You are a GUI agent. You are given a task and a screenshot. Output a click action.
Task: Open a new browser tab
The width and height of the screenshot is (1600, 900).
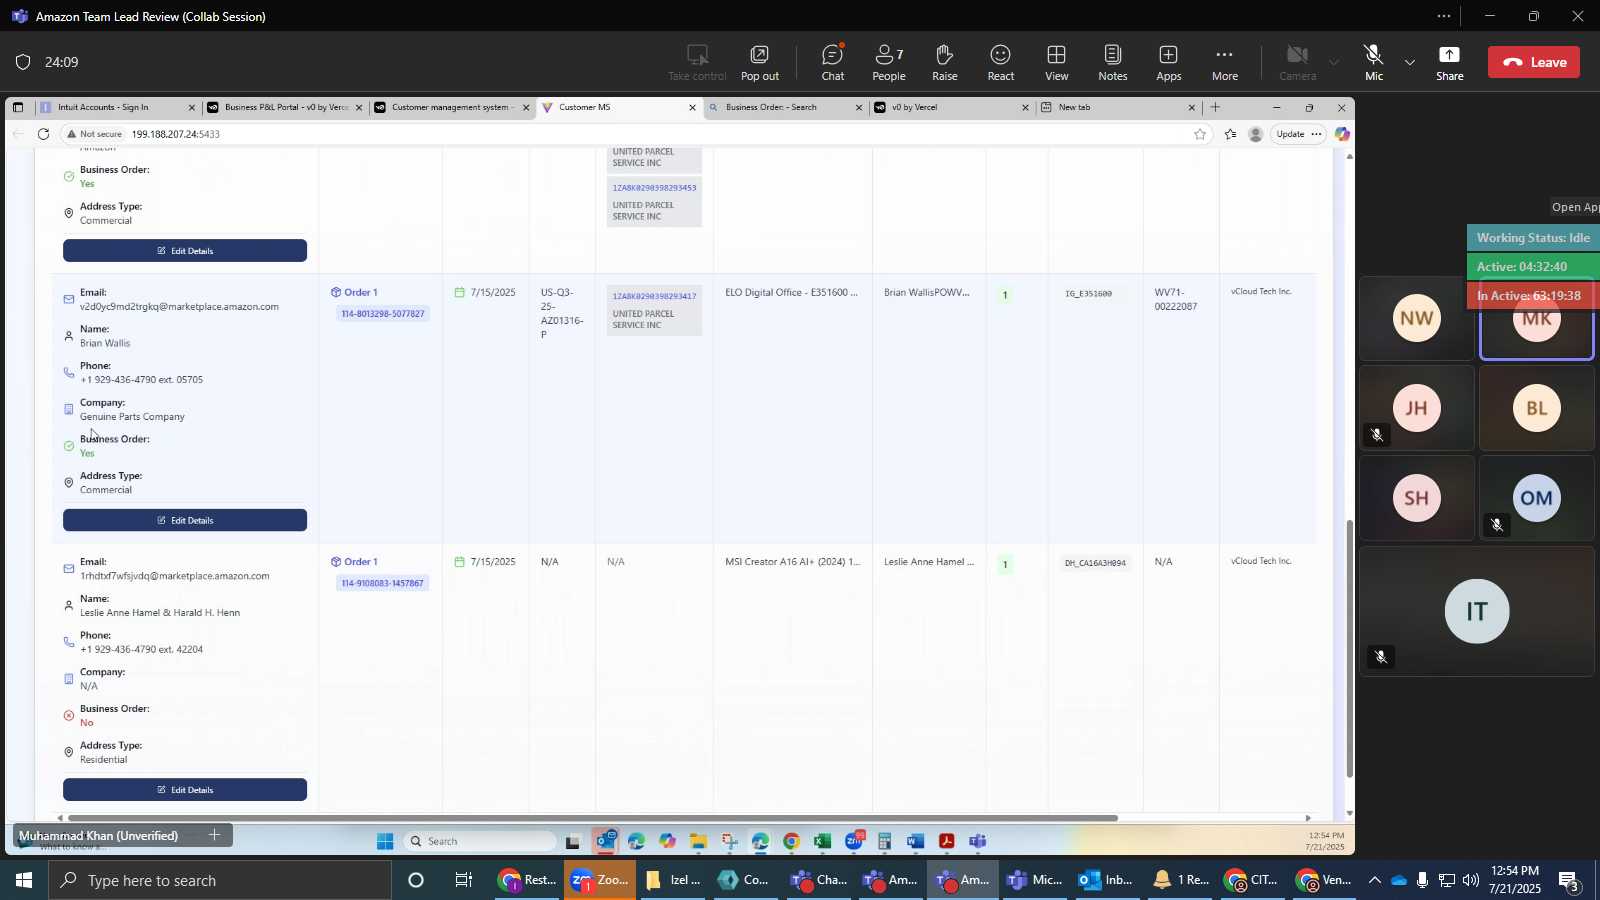pos(1215,107)
